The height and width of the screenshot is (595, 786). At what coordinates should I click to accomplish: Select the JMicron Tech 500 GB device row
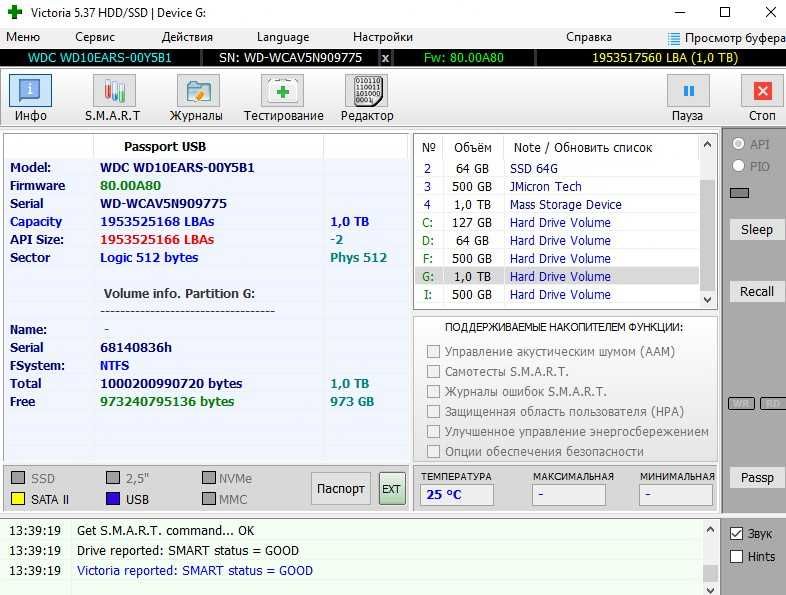point(557,186)
